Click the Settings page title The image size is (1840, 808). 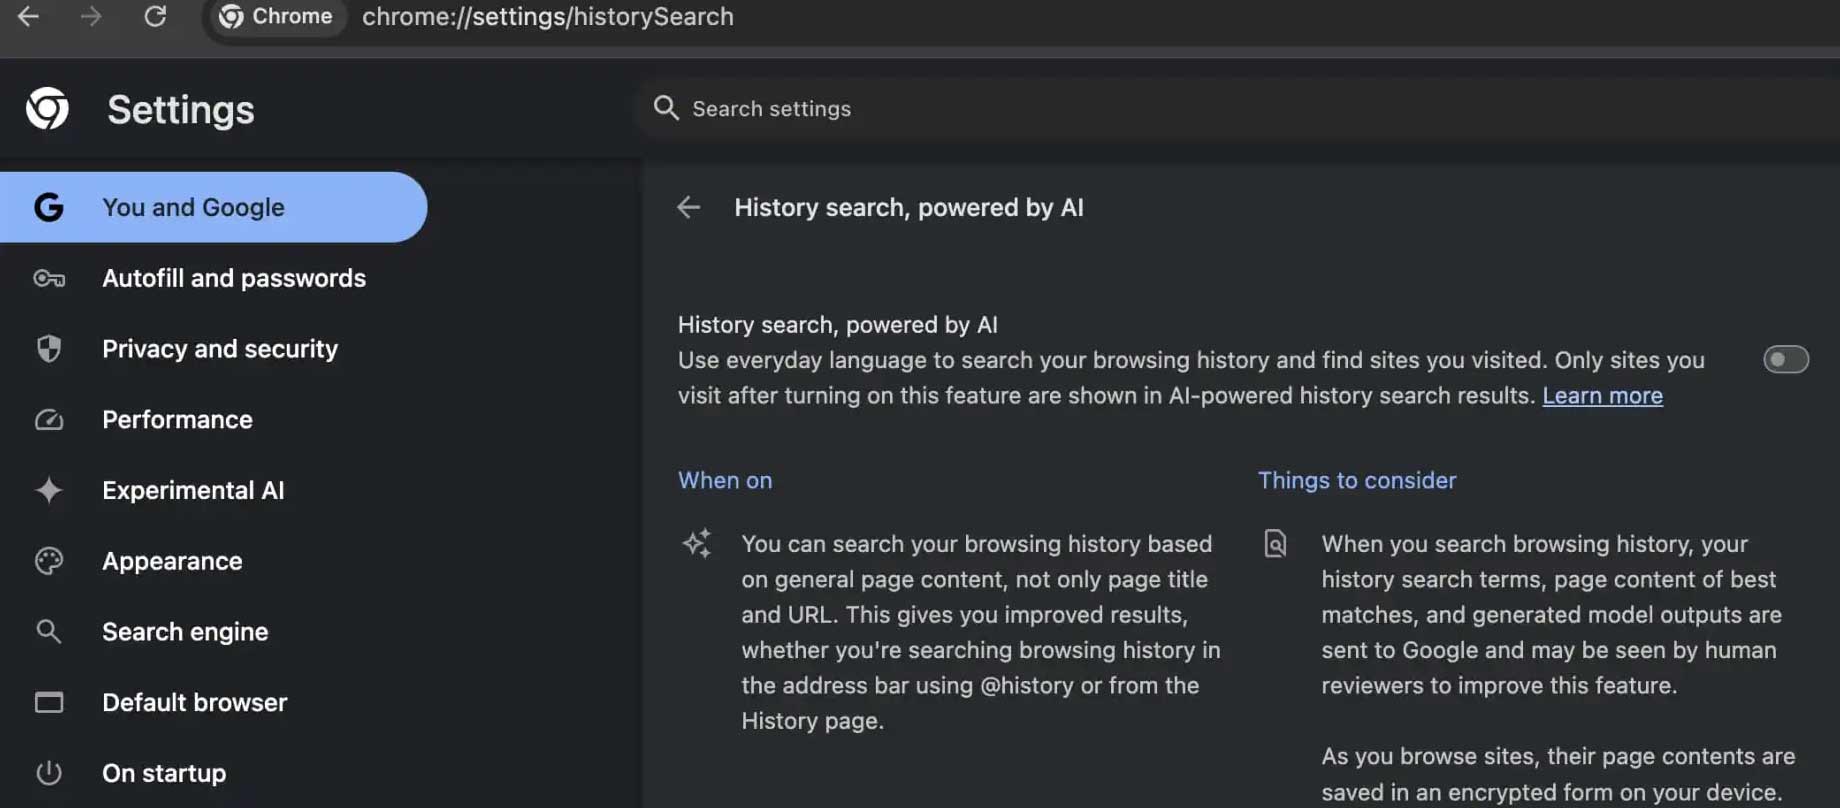pos(181,109)
